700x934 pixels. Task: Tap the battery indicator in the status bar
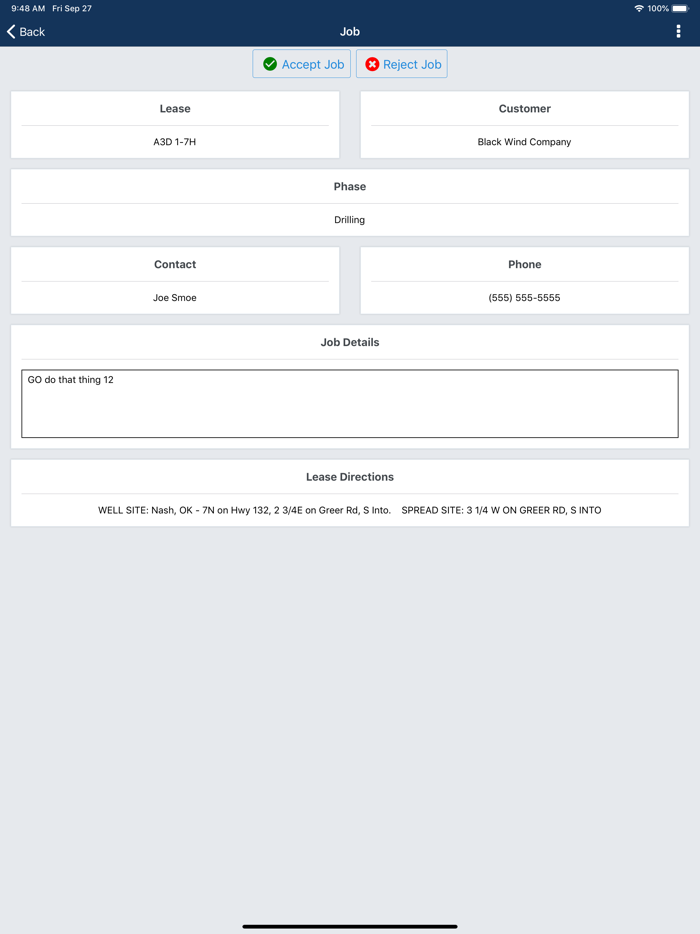683,7
